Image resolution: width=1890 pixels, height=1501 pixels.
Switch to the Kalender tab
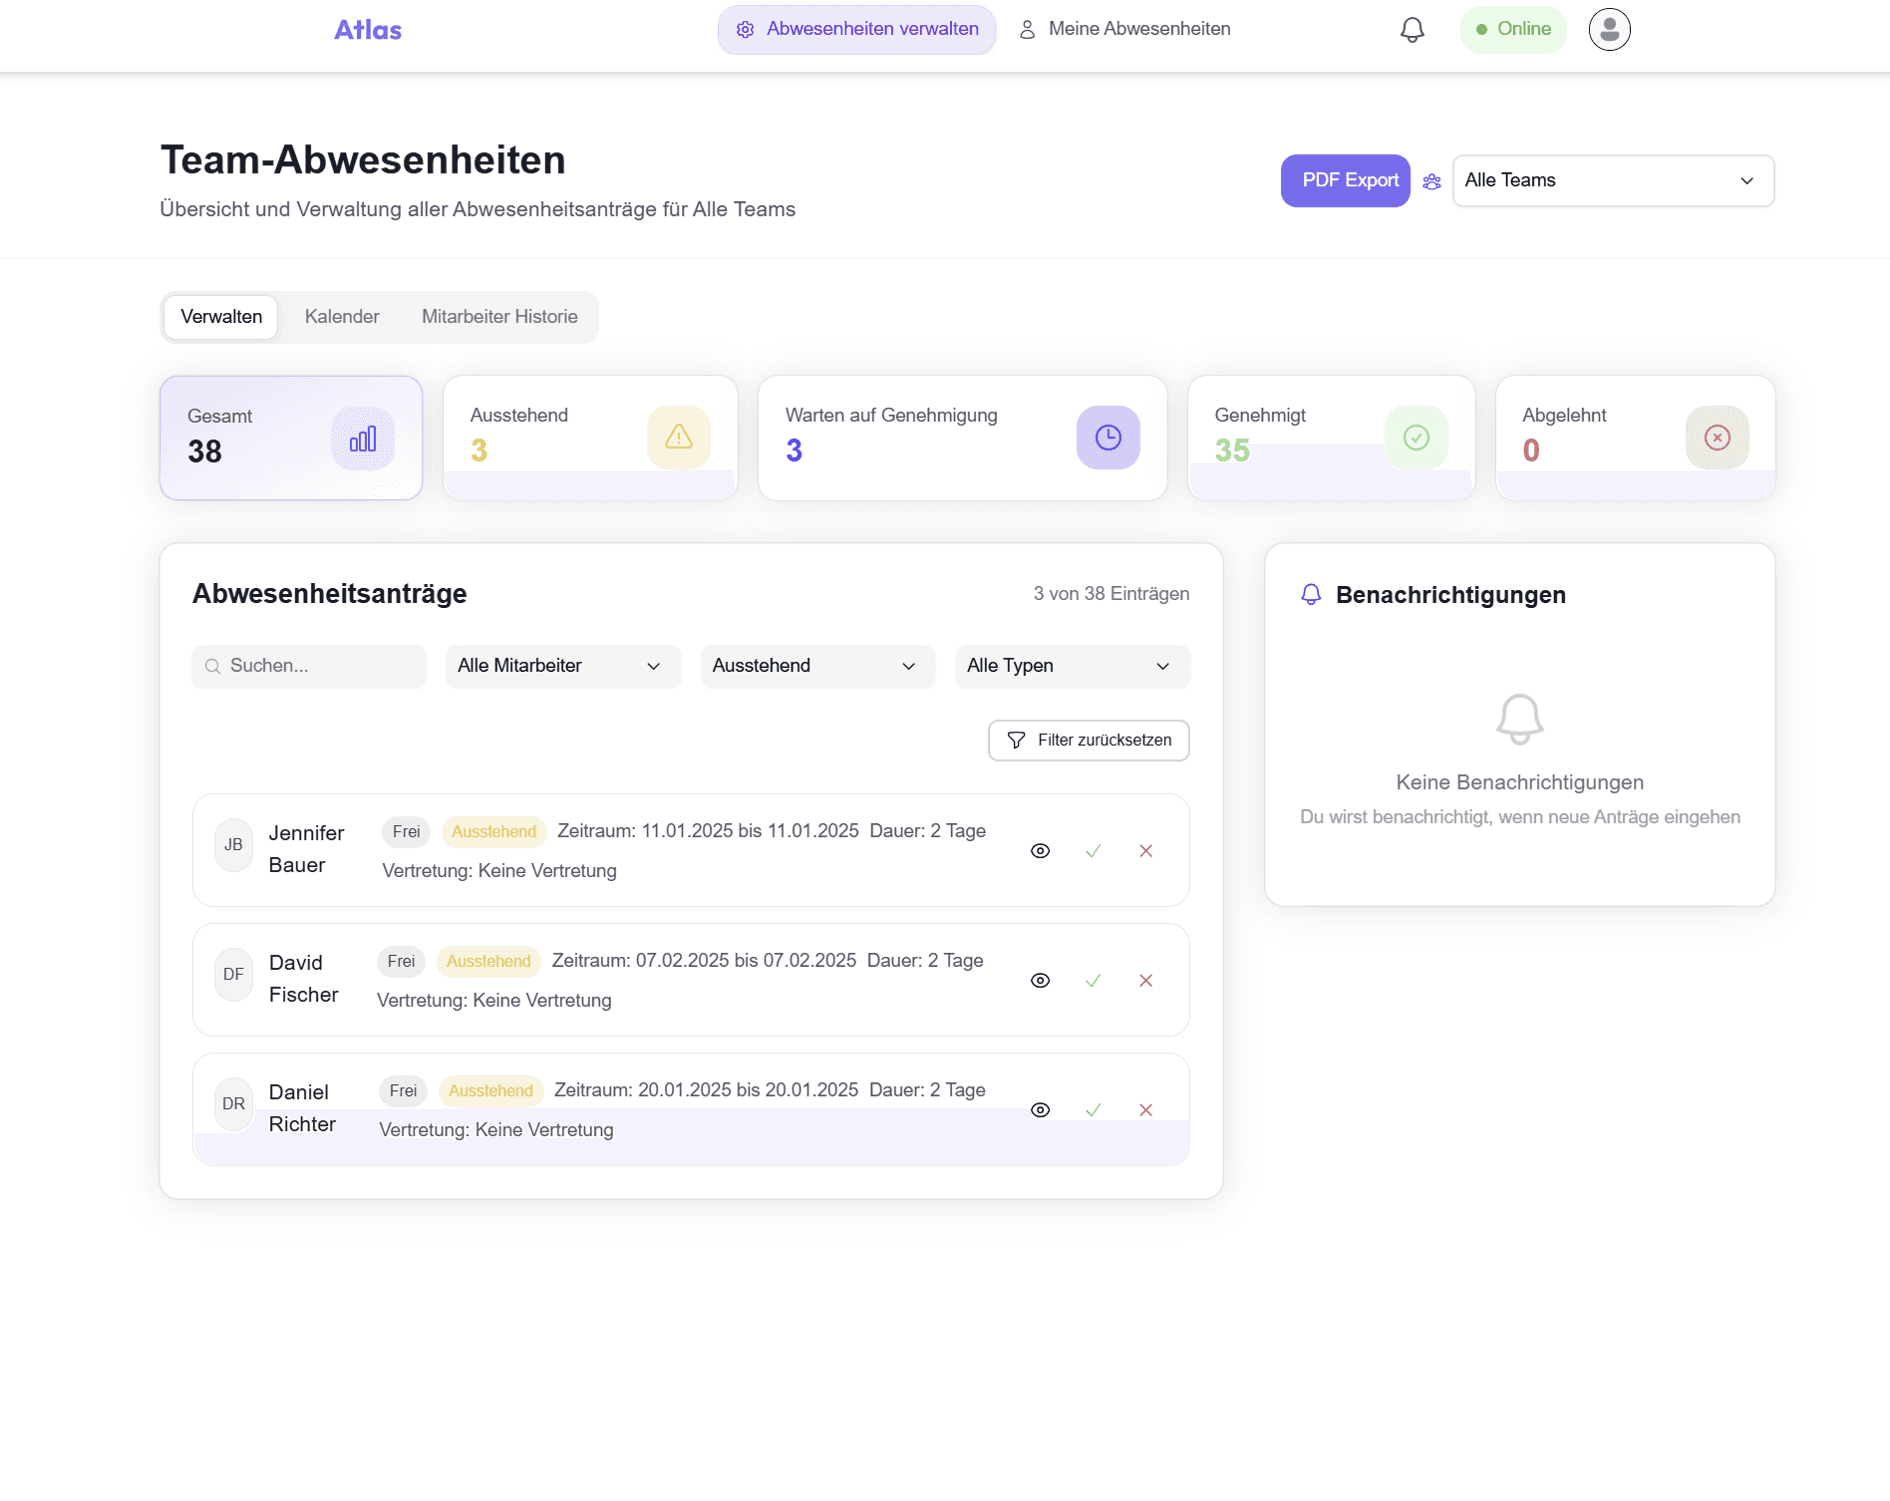(342, 317)
